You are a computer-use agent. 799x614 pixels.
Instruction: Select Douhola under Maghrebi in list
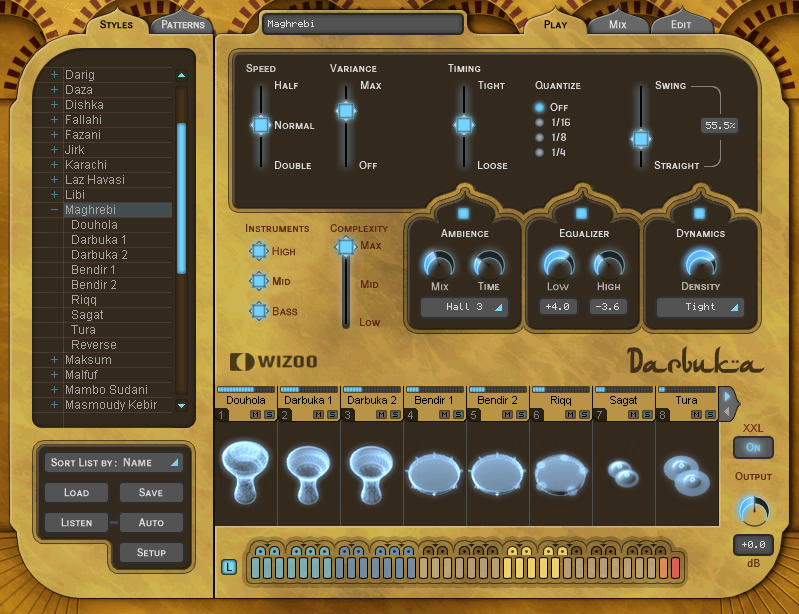coord(94,225)
